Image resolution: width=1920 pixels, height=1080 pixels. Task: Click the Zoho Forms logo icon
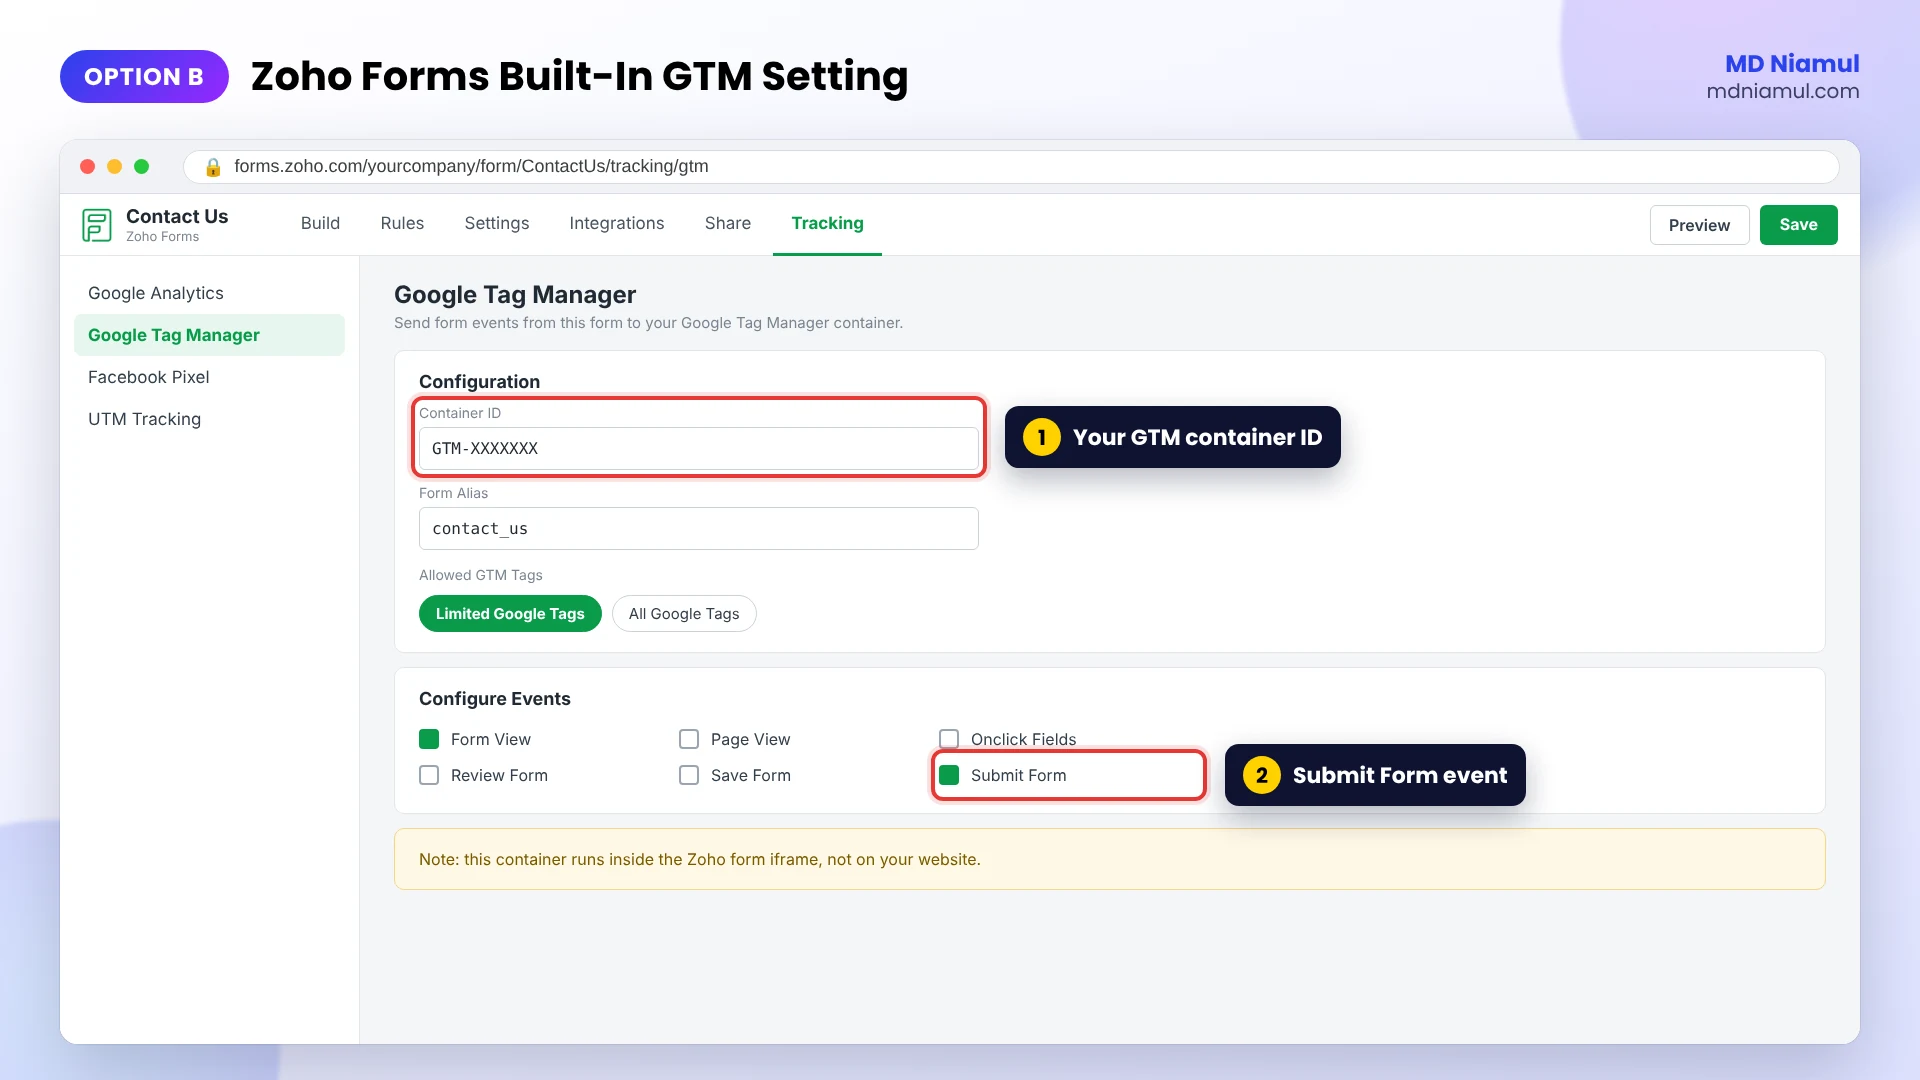97,225
